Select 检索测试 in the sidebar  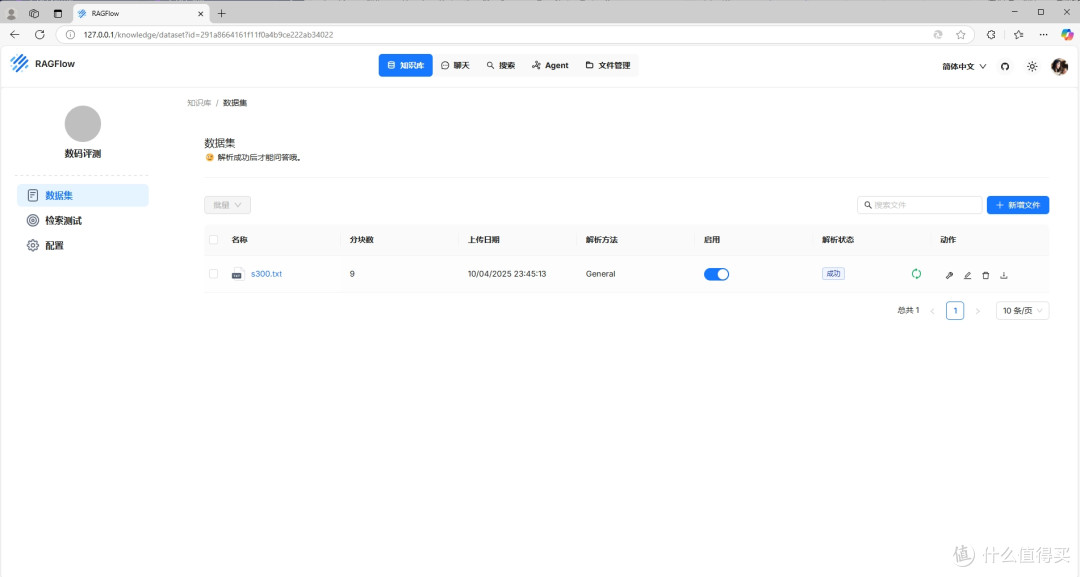83,220
